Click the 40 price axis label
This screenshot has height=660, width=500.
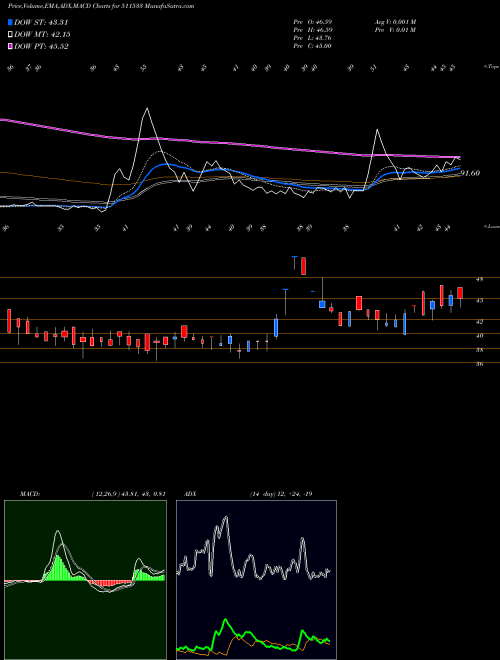479,336
